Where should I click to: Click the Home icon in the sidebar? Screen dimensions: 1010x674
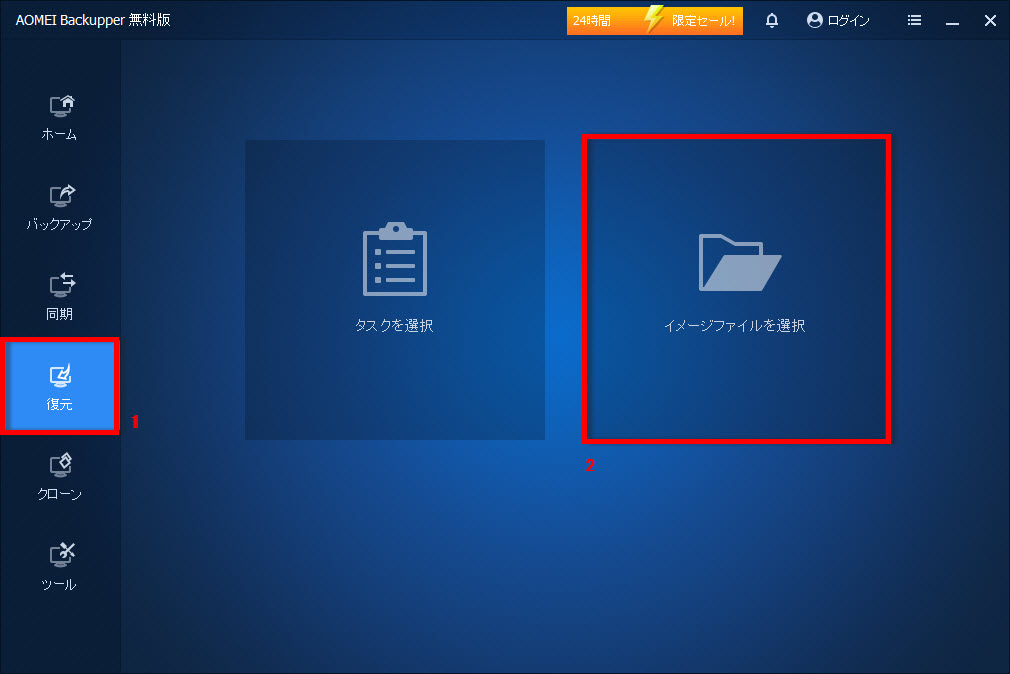pos(62,106)
